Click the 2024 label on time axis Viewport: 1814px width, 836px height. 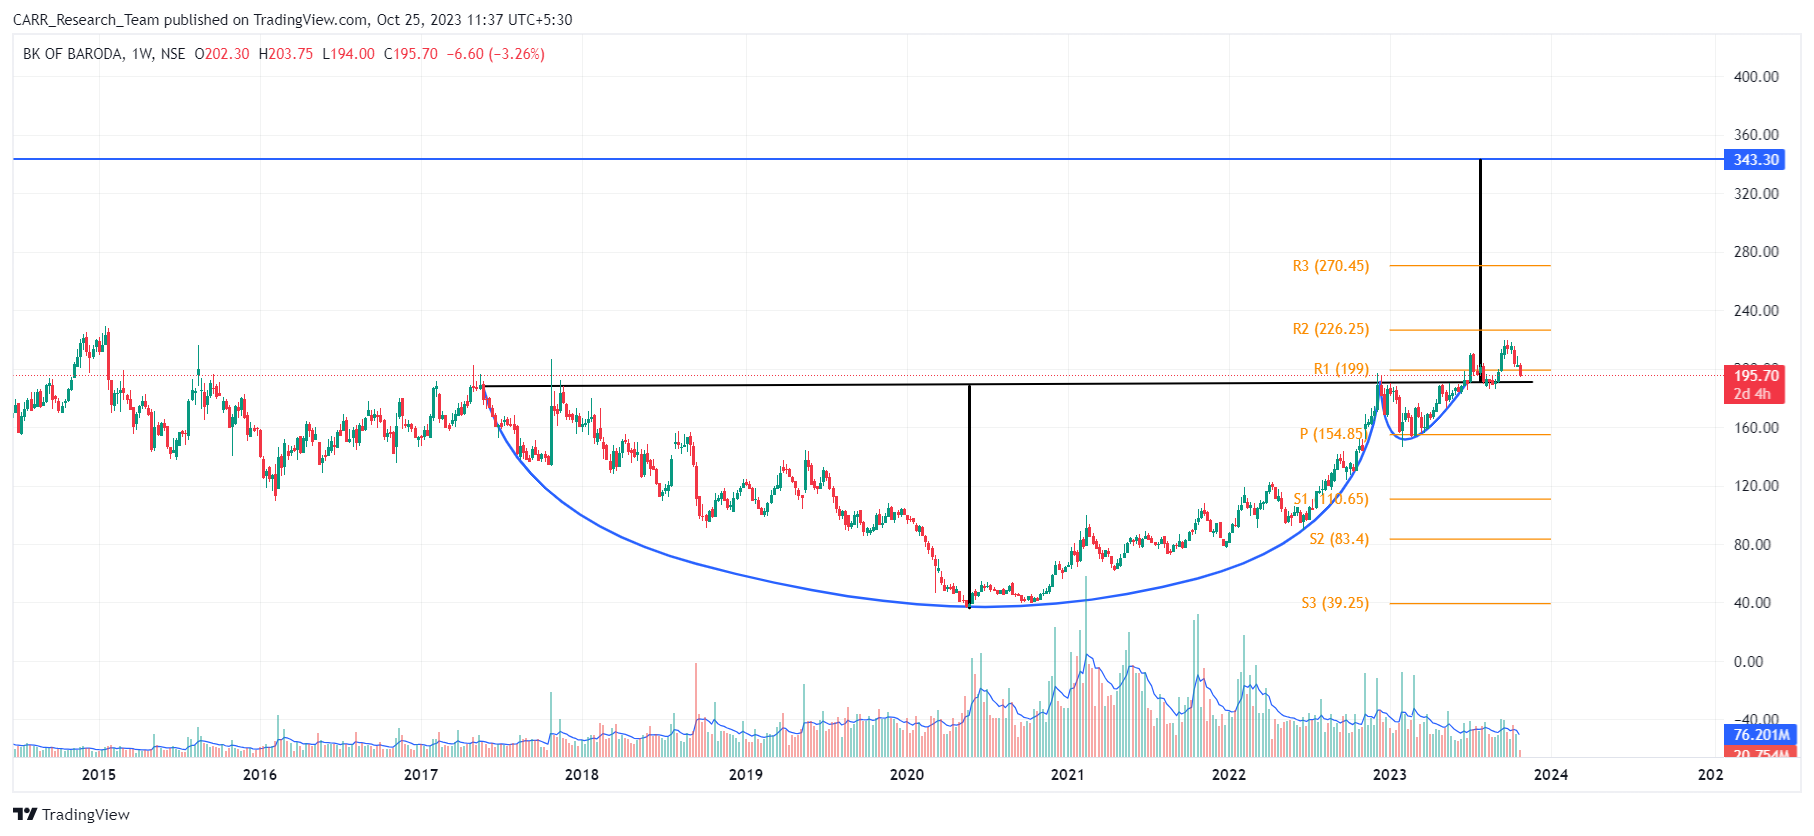1551,775
